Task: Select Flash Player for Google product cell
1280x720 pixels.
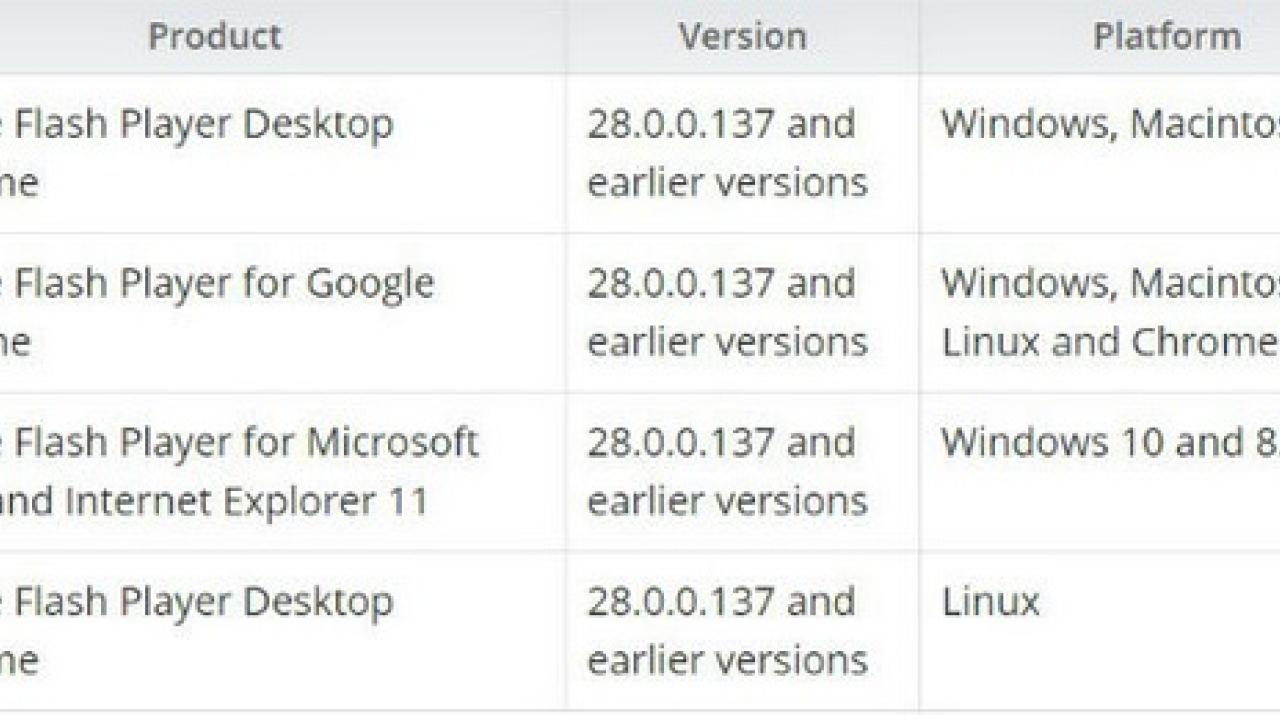Action: 283,313
